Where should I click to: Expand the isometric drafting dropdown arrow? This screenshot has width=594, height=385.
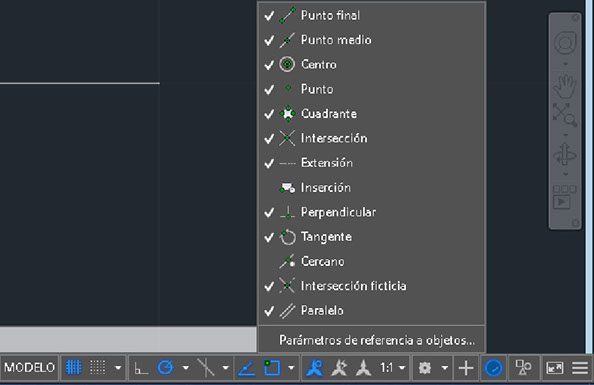pos(226,368)
